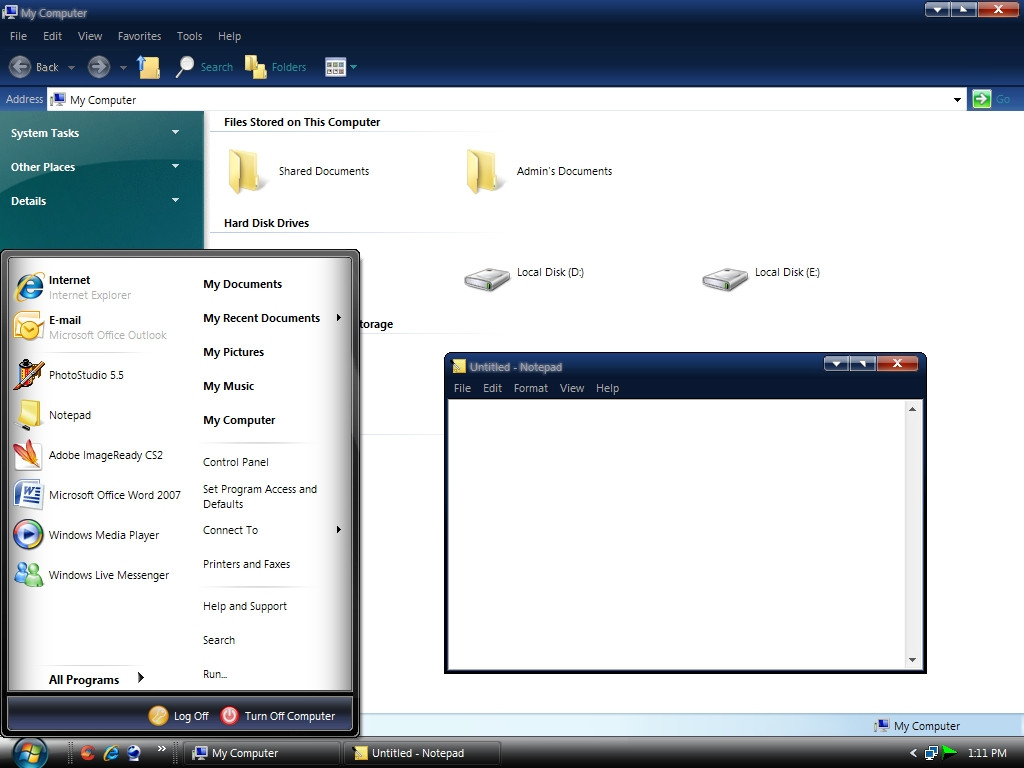Click the first red quick launch icon

(88, 753)
